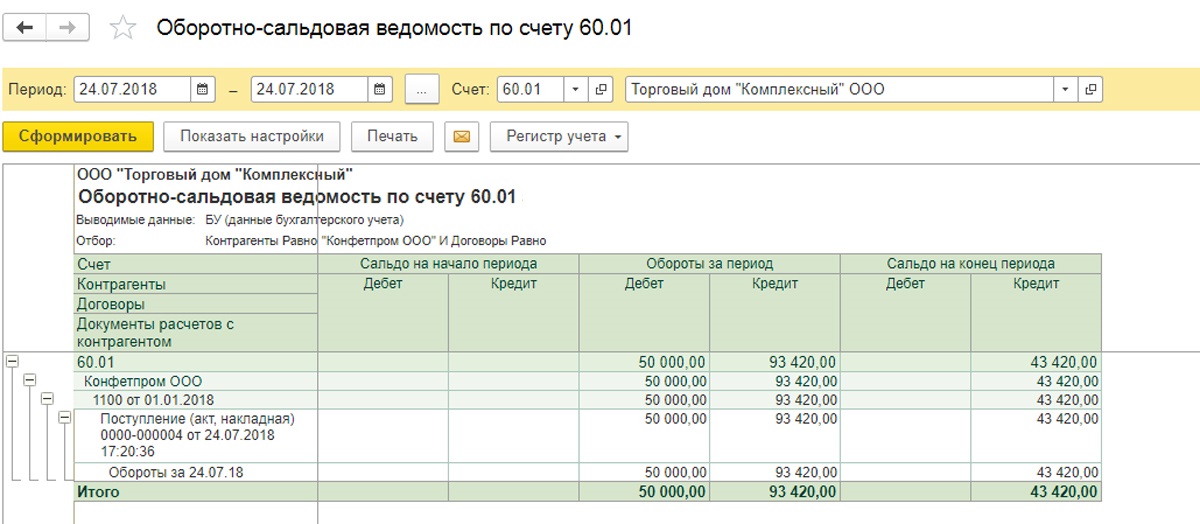
Task: Open period selection with ellipsis button
Action: pyautogui.click(x=421, y=89)
